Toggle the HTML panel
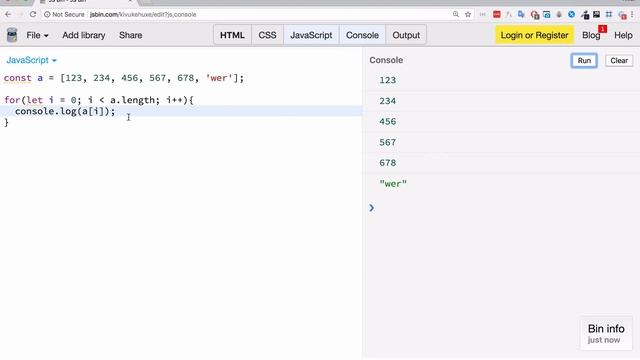This screenshot has width=640, height=360. (232, 35)
